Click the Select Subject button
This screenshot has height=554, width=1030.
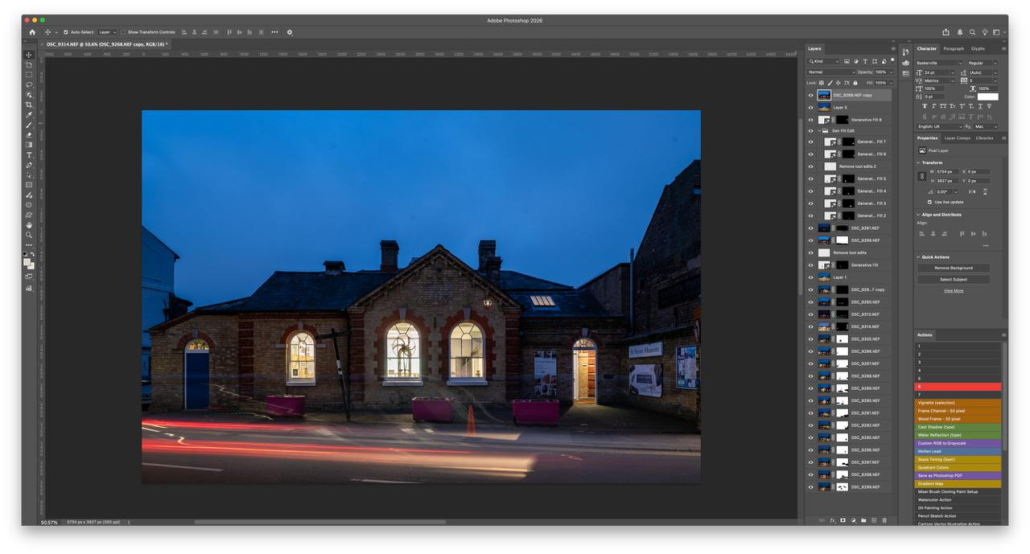pos(953,279)
